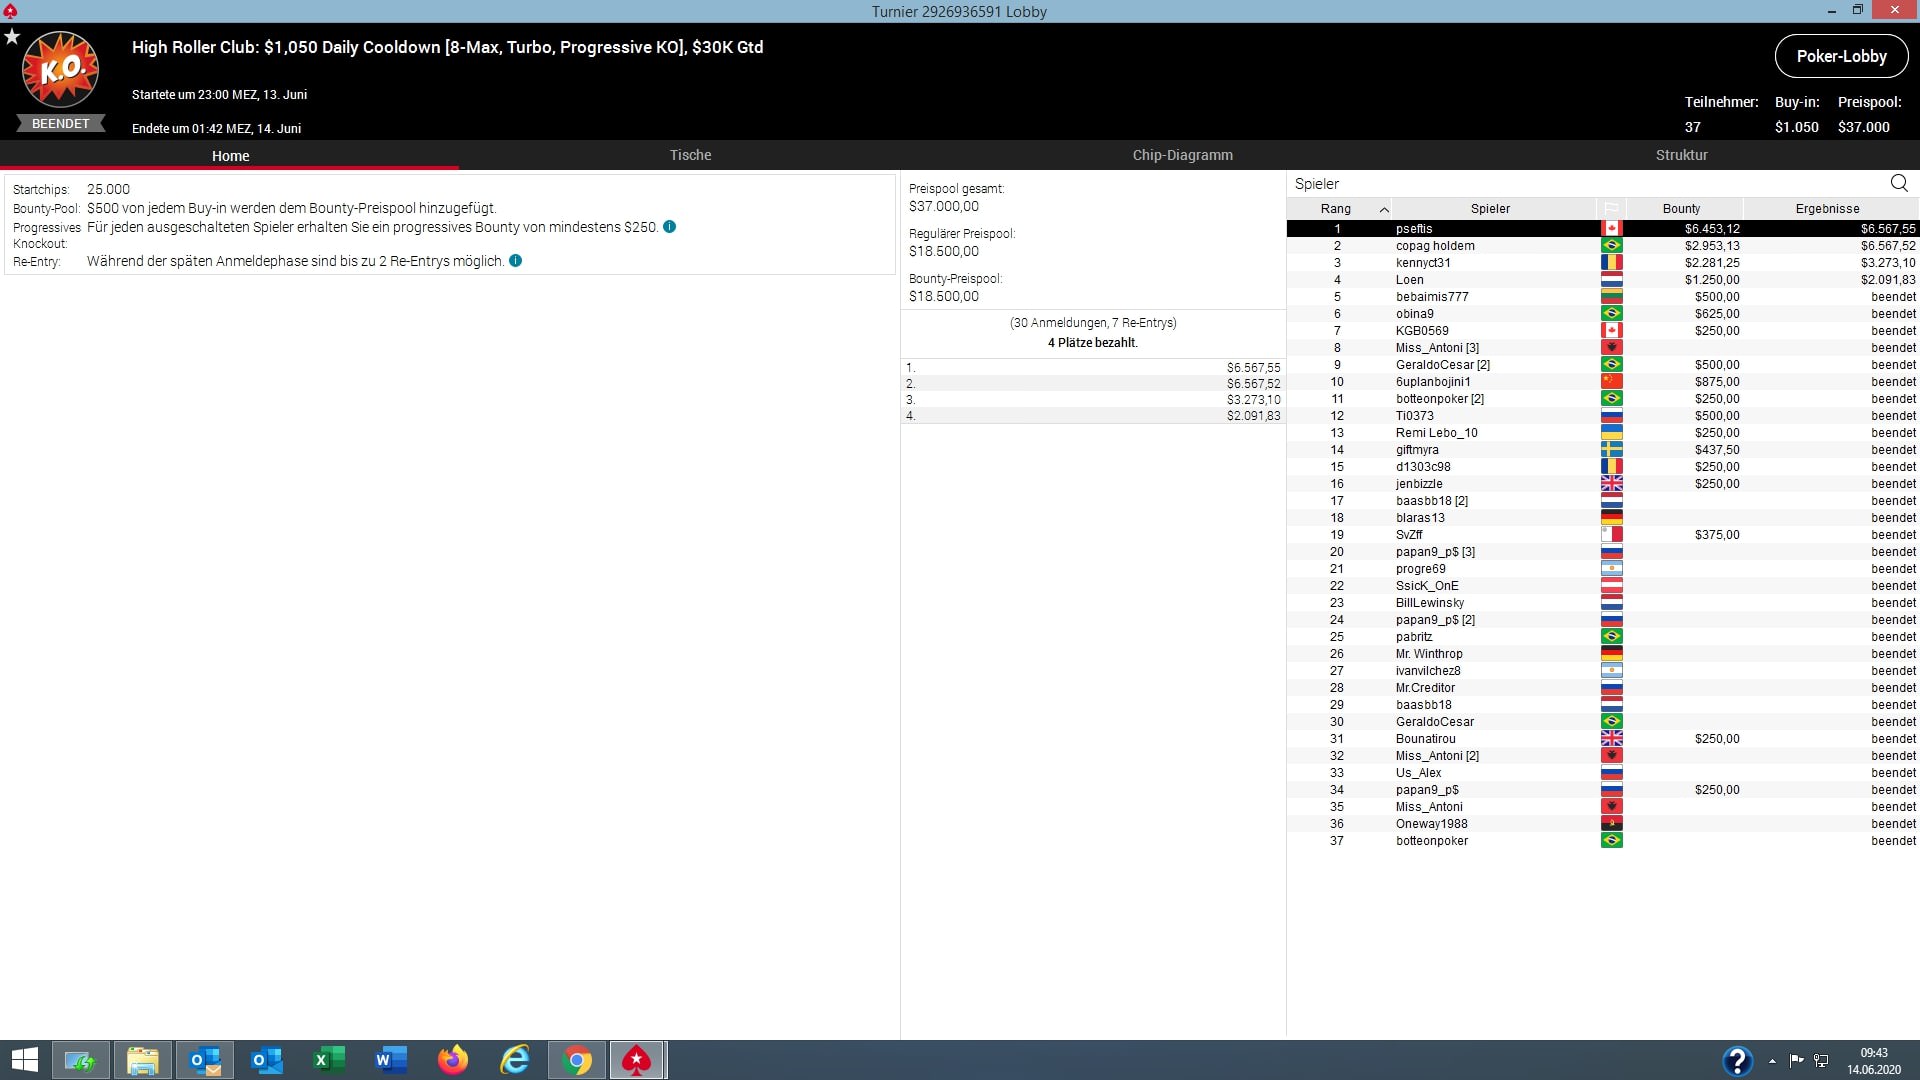Click the info icon next to the Re-Entry text

(x=516, y=261)
